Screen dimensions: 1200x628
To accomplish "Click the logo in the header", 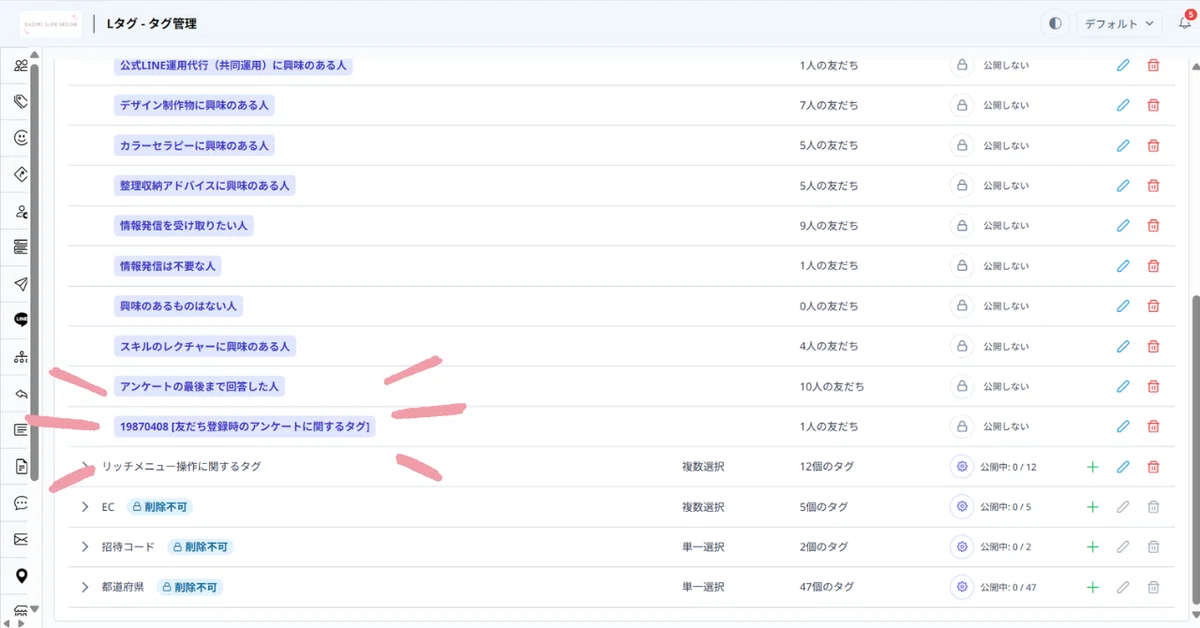I will click(50, 22).
